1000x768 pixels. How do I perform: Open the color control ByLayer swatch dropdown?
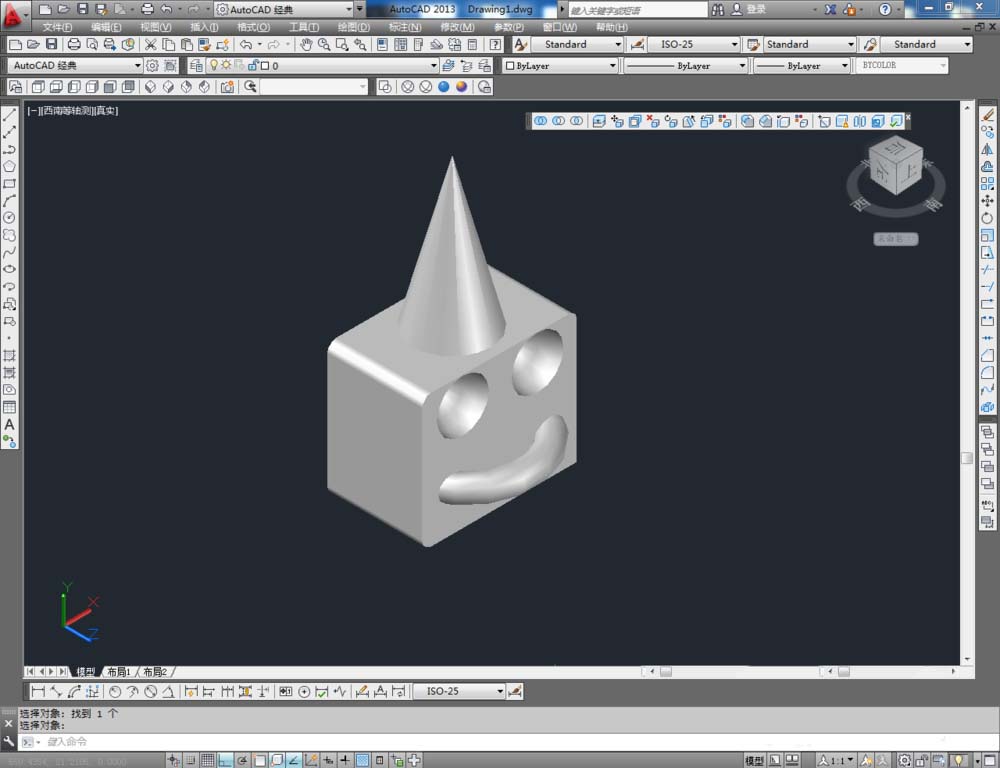pyautogui.click(x=561, y=65)
